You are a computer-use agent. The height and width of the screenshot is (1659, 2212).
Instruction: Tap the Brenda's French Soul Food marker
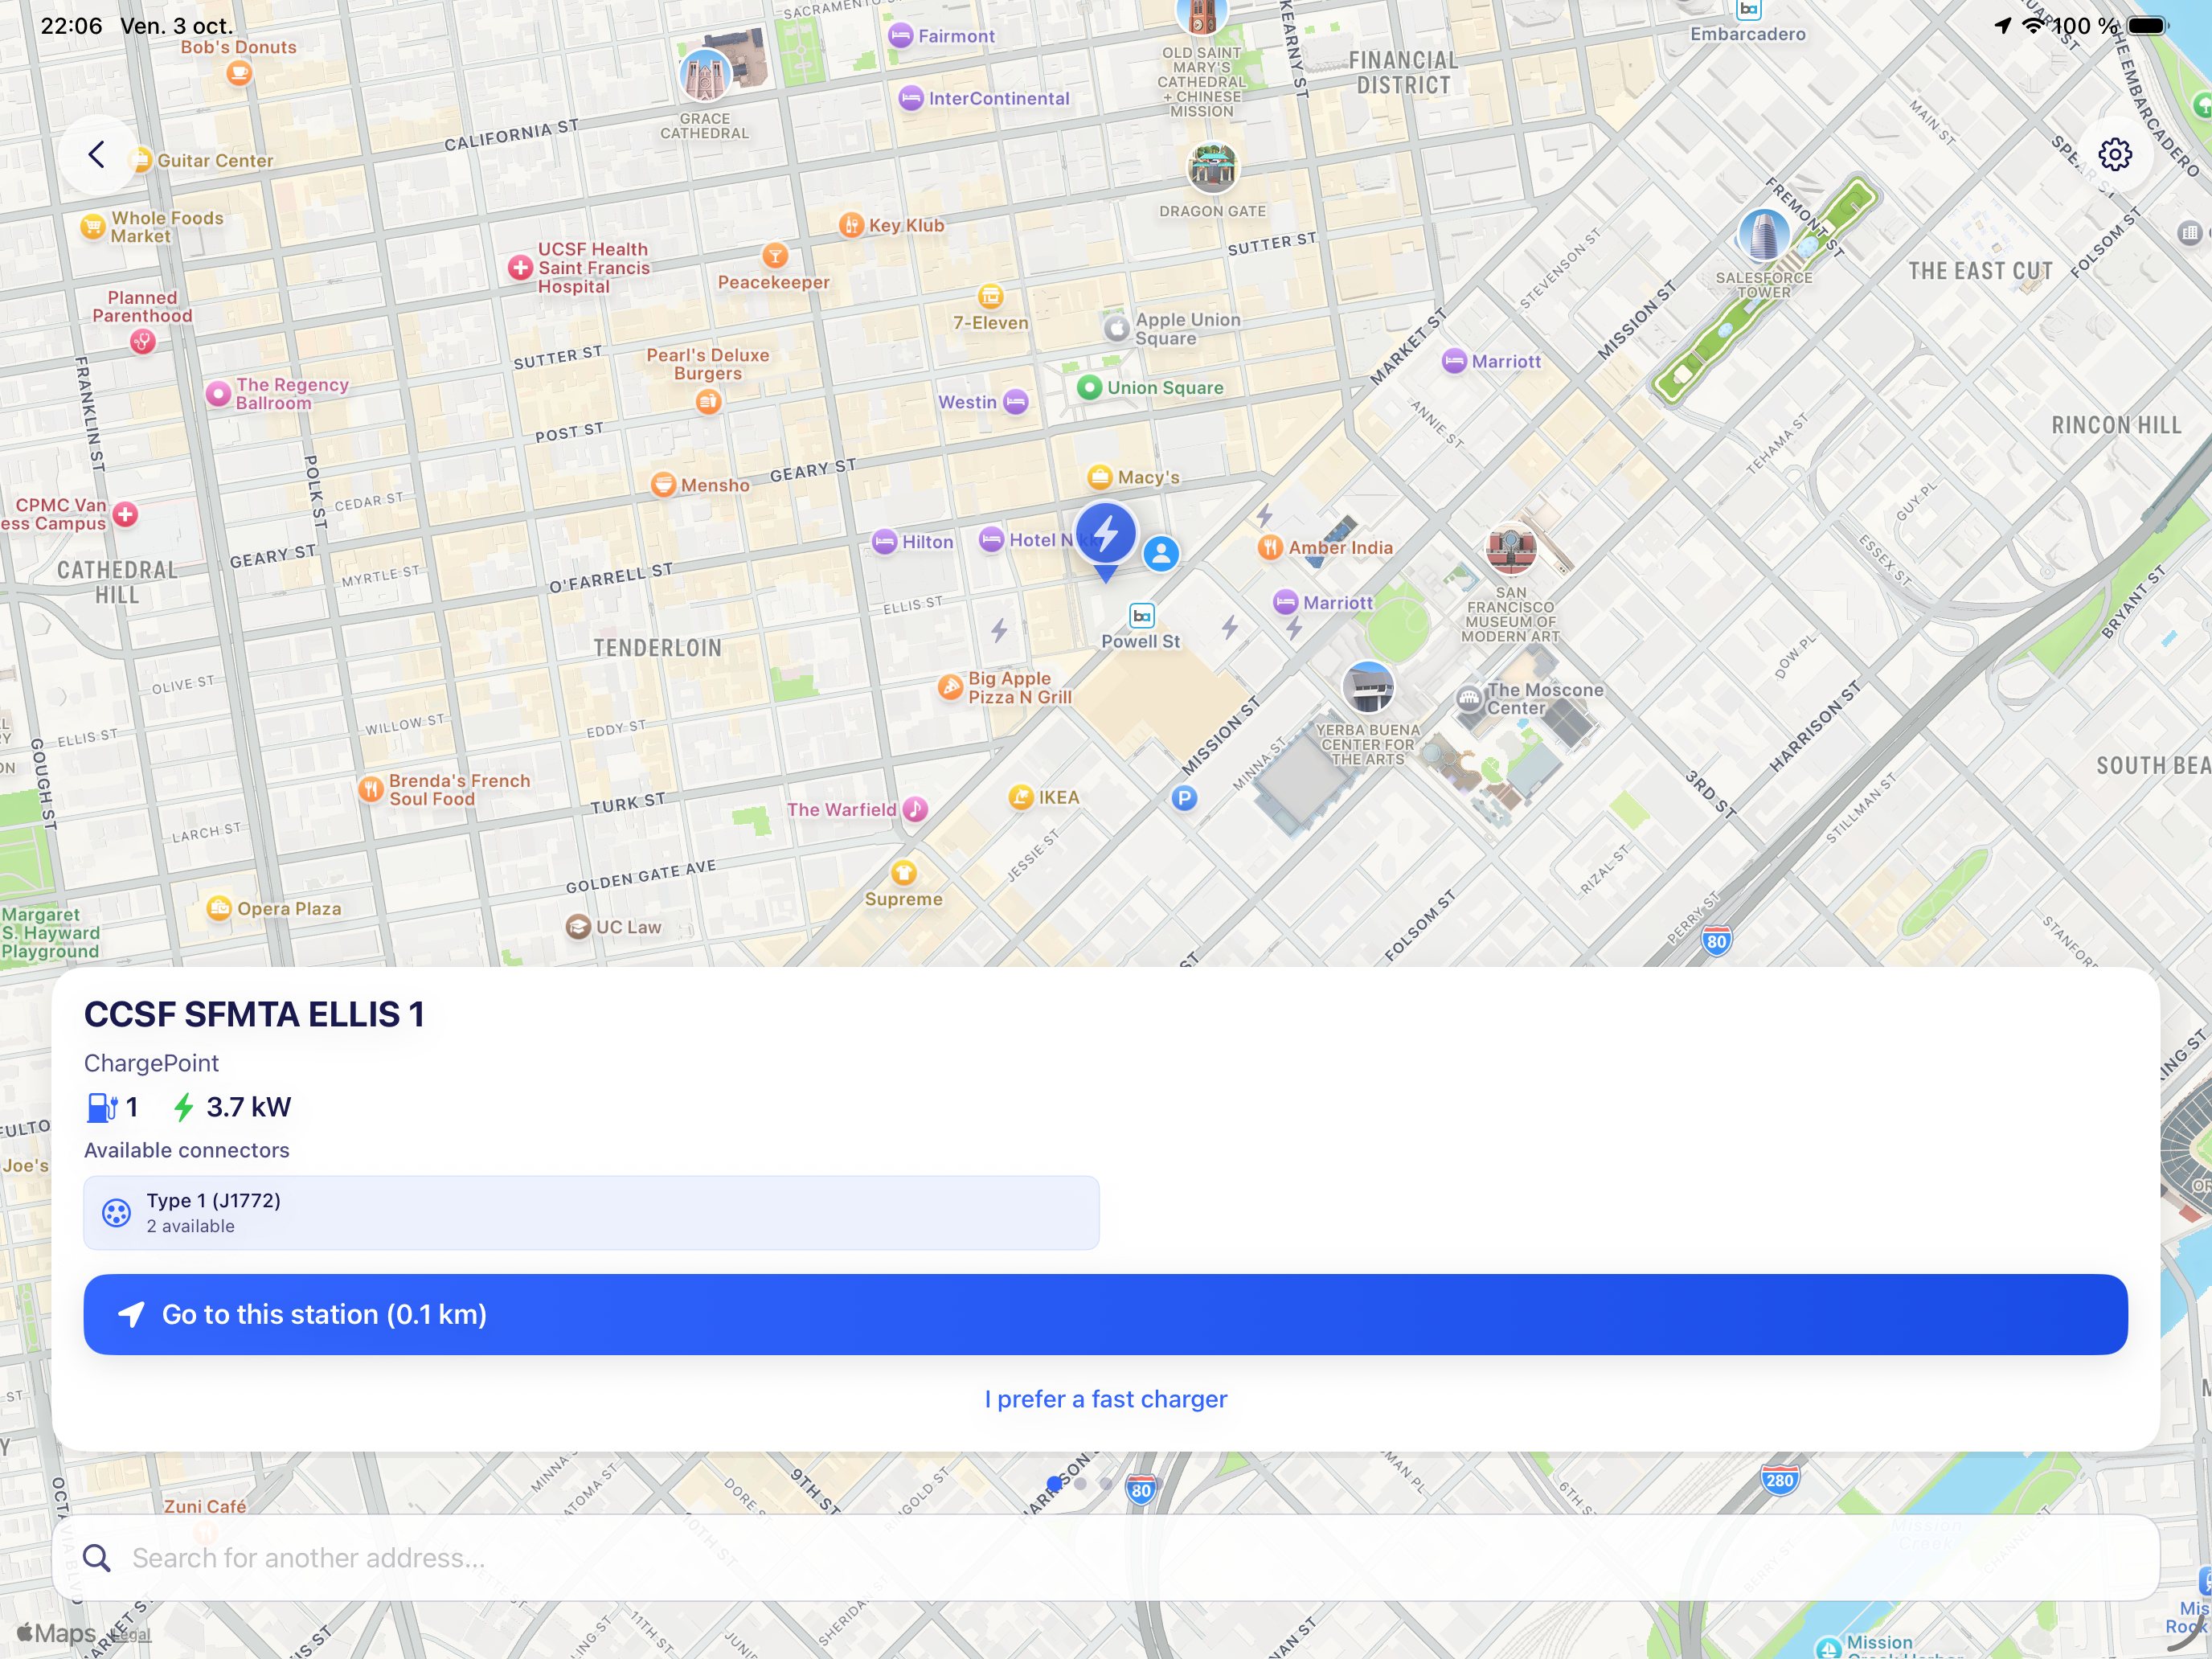(371, 789)
